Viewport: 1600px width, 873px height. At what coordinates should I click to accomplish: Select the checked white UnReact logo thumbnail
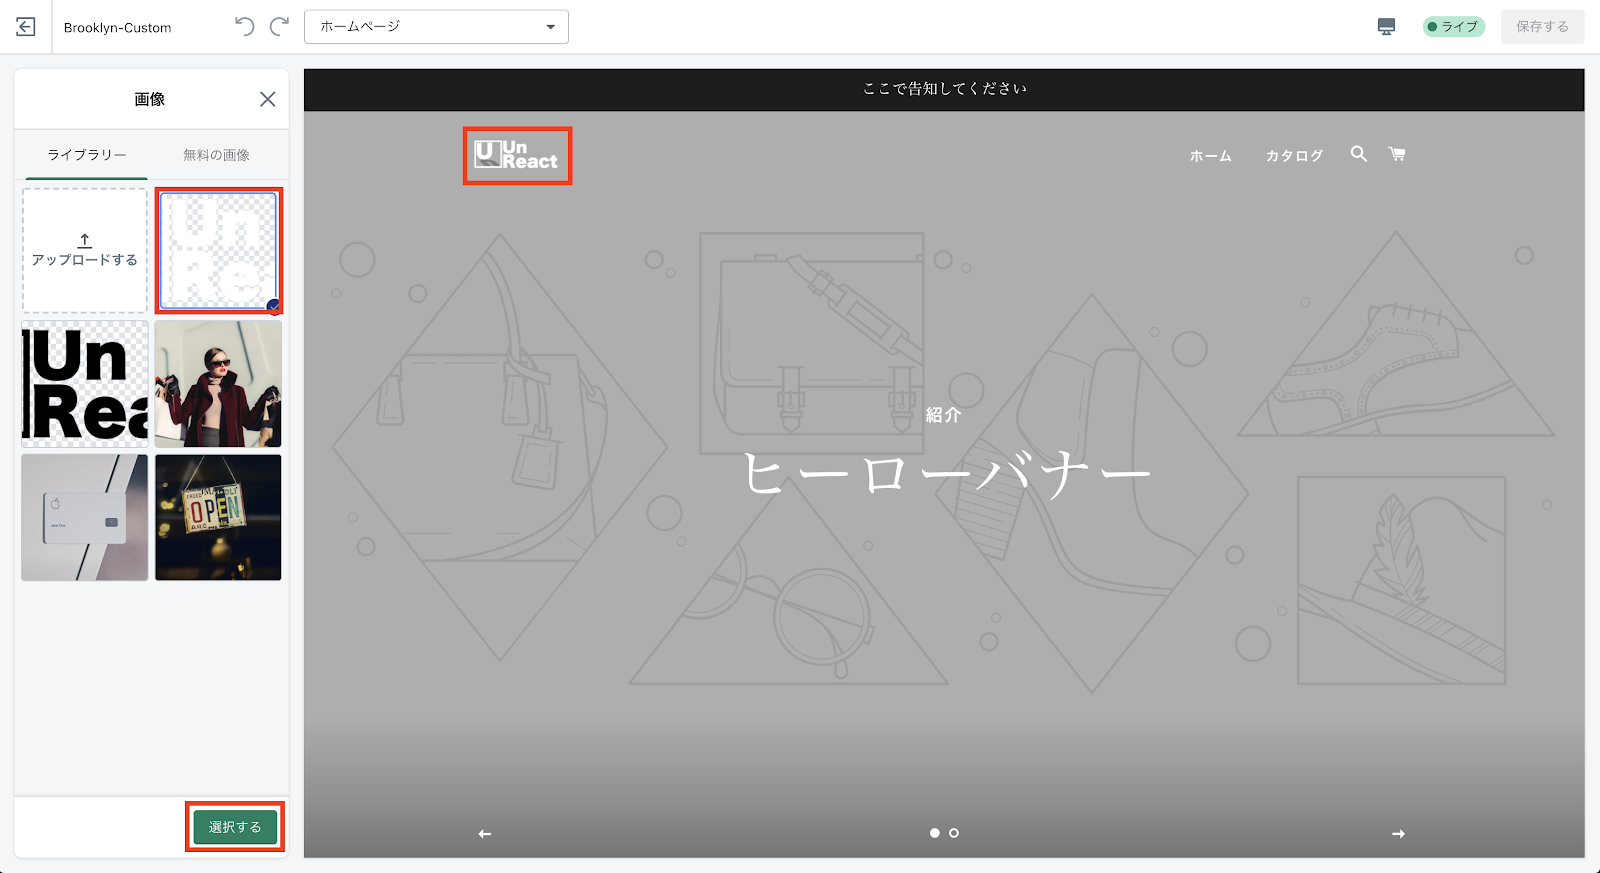[218, 251]
